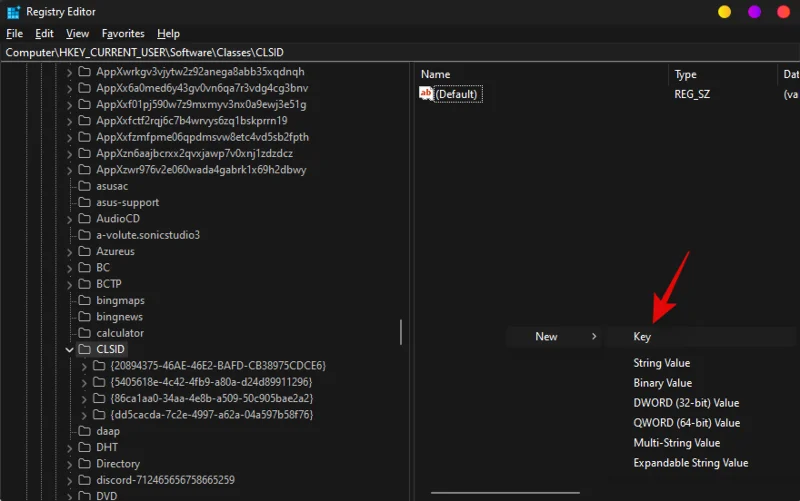Viewport: 800px width, 501px height.
Task: Click the (Default) string value icon
Action: click(427, 94)
